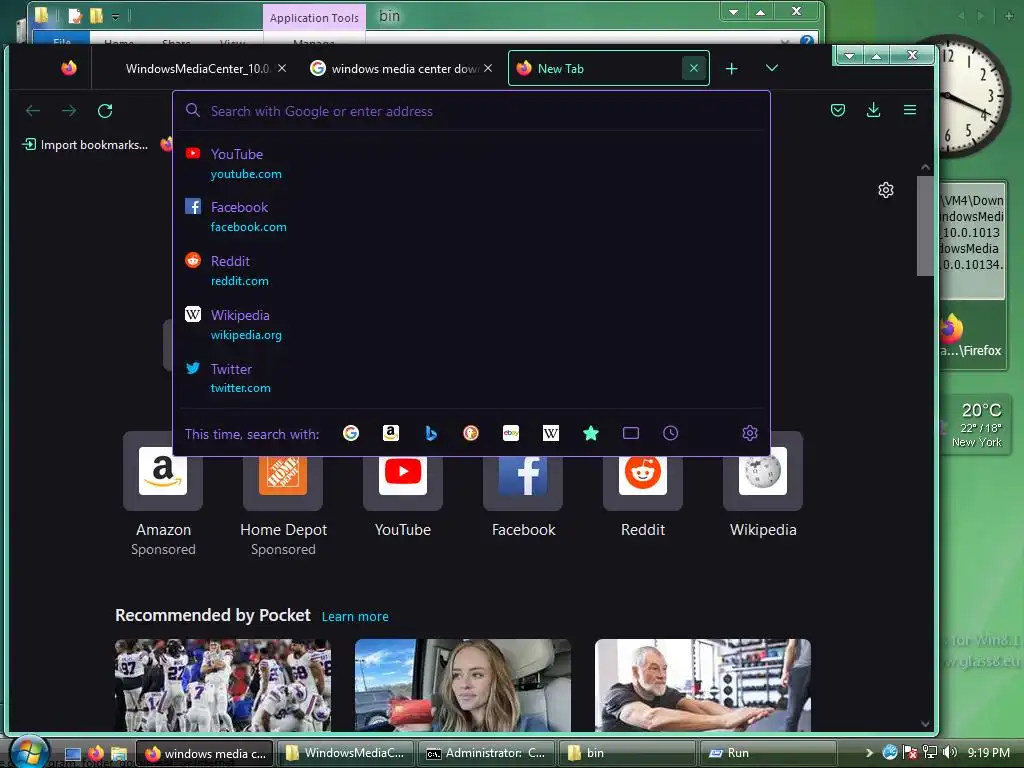Search this time with Google icon
This screenshot has width=1024, height=768.
(x=351, y=433)
